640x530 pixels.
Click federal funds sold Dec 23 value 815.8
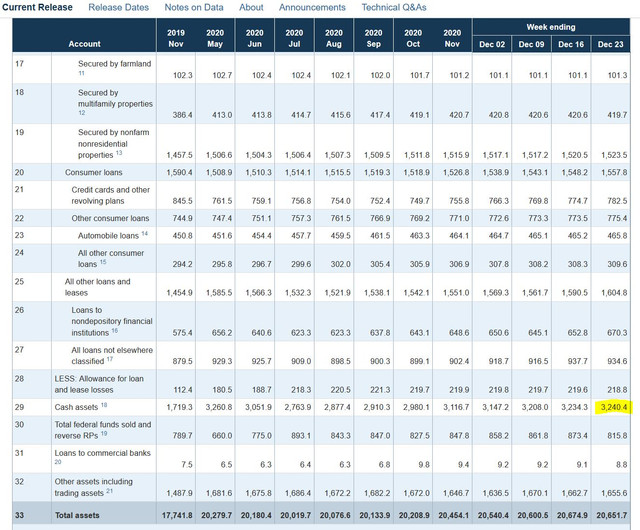coord(617,436)
